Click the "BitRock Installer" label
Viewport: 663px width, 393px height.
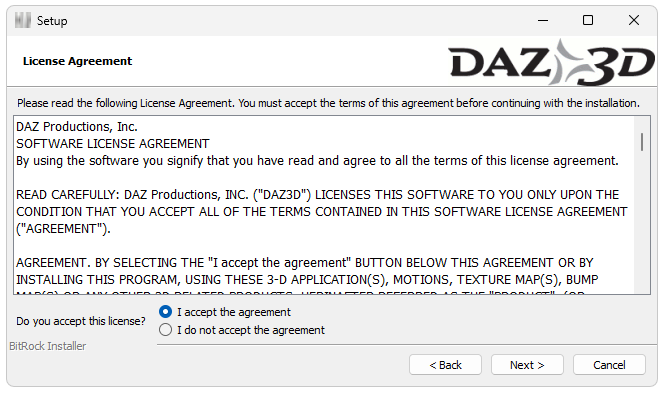(47, 346)
